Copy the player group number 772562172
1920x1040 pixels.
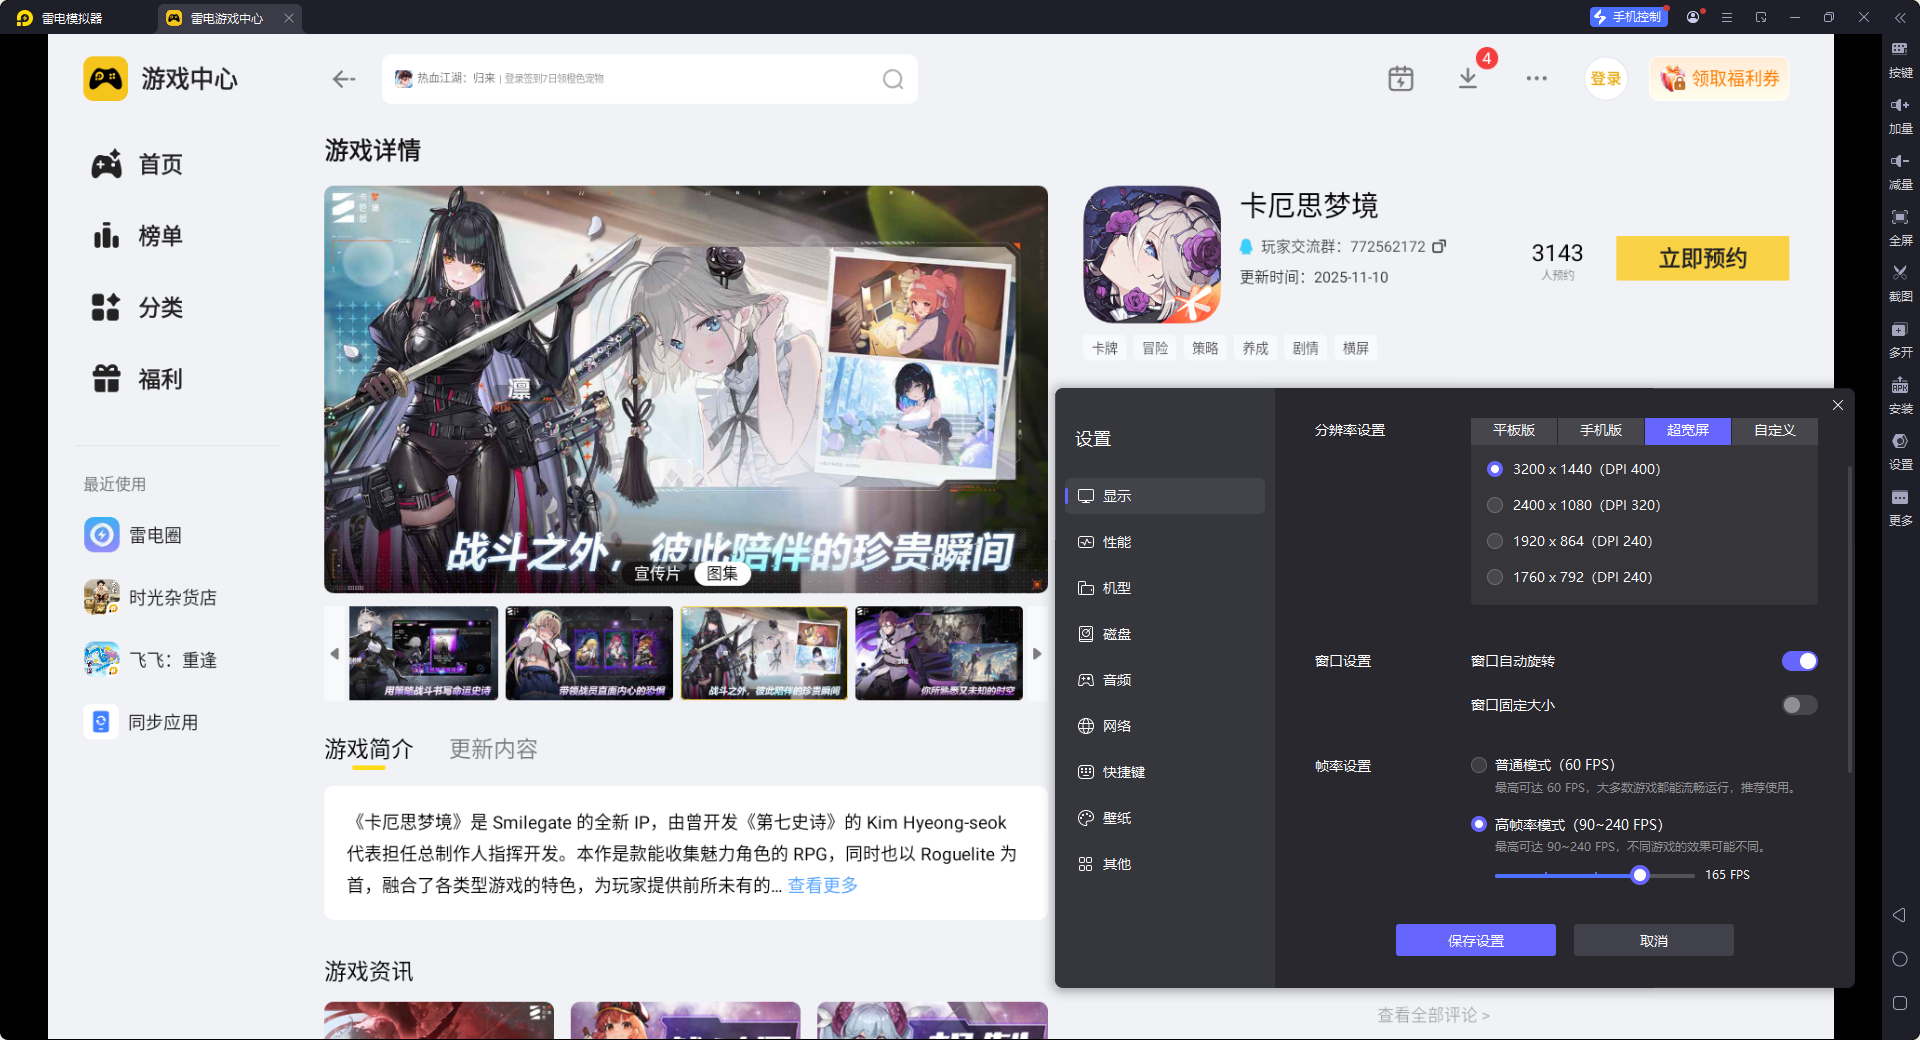1439,246
